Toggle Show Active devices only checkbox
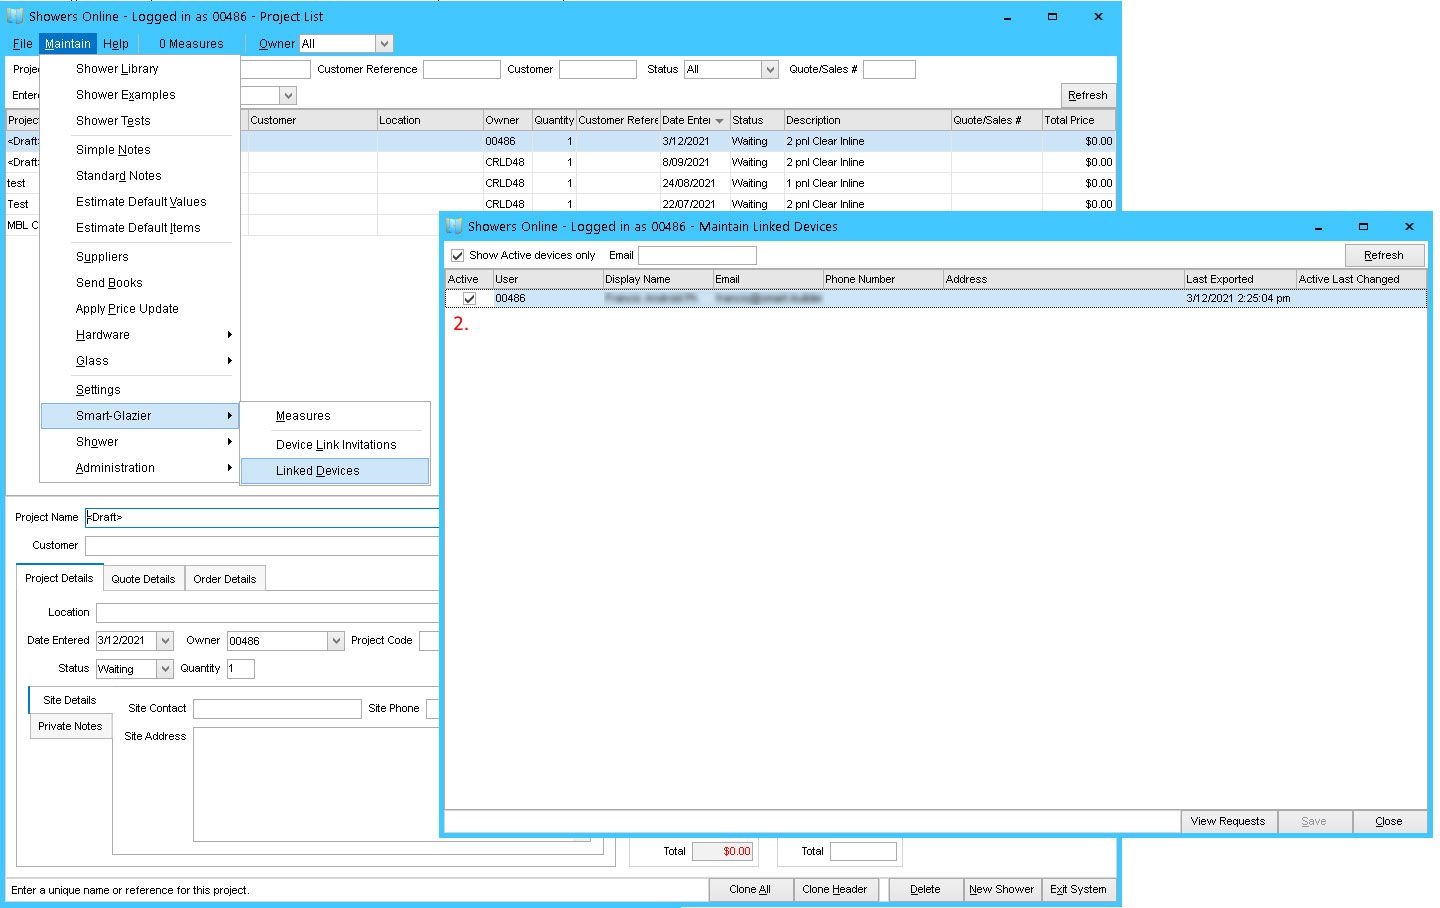This screenshot has height=908, width=1440. tap(458, 256)
